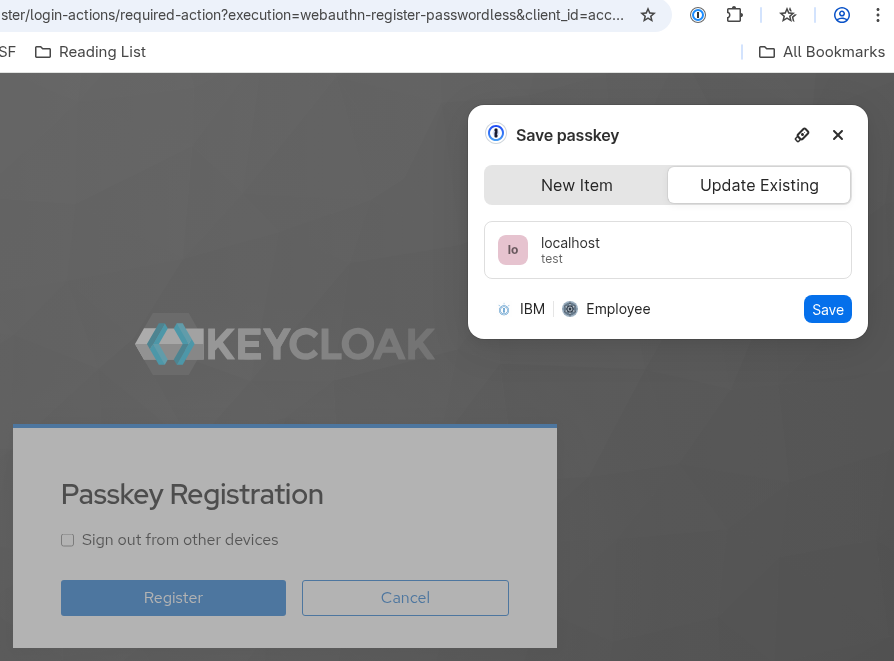This screenshot has height=661, width=894.
Task: Save the passkey with the Save button
Action: [x=827, y=309]
